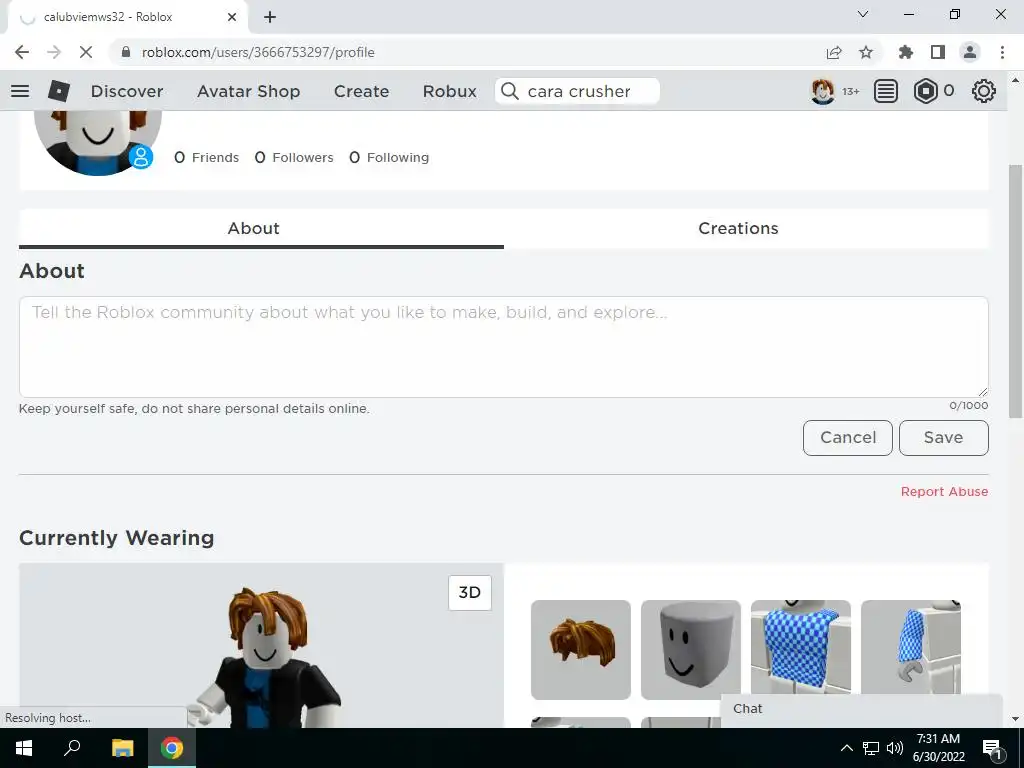Click the About description text area
1024x768 pixels.
pos(504,347)
